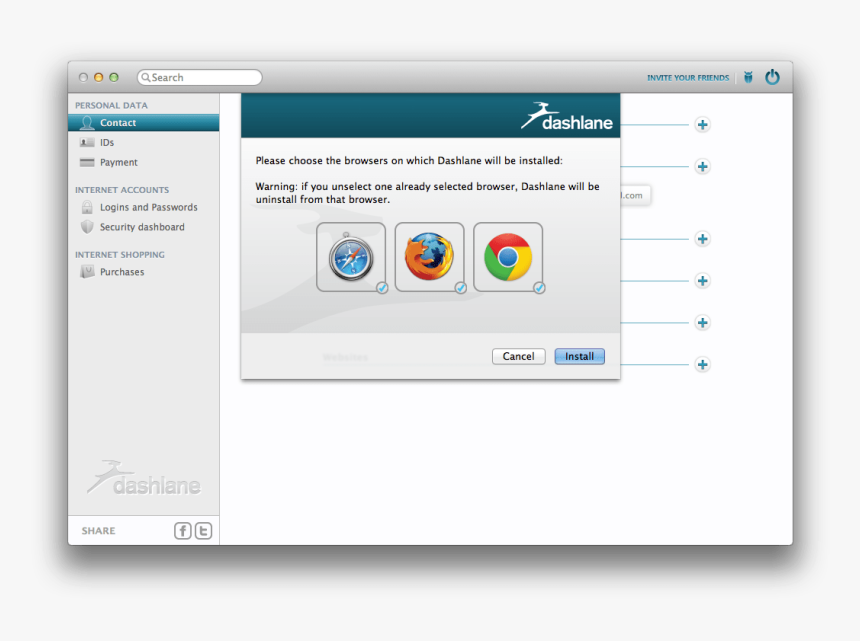Click the power logout icon

click(772, 77)
